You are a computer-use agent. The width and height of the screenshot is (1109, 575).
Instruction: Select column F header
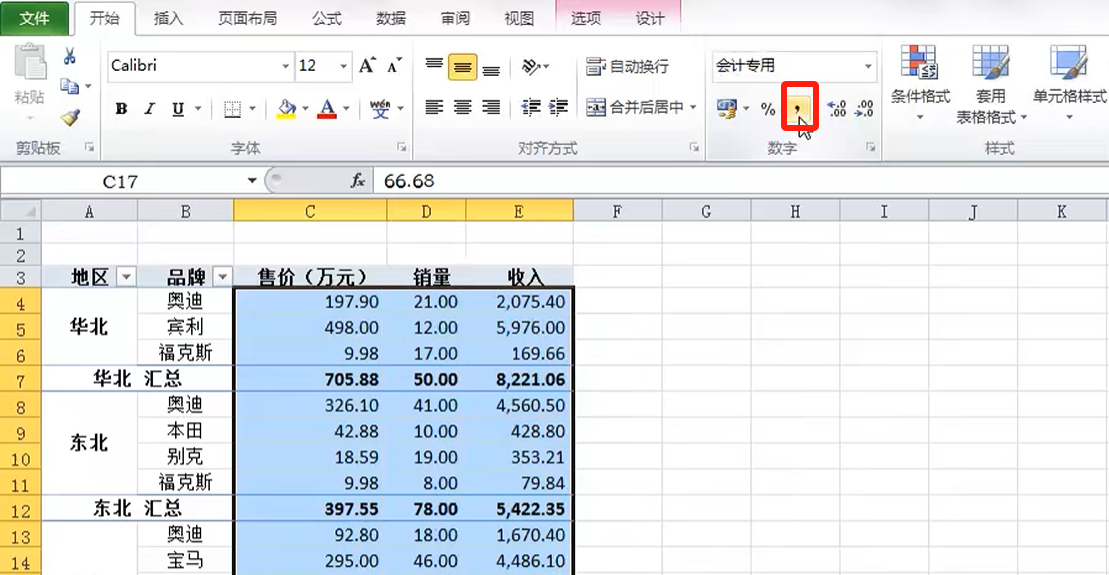pos(617,211)
